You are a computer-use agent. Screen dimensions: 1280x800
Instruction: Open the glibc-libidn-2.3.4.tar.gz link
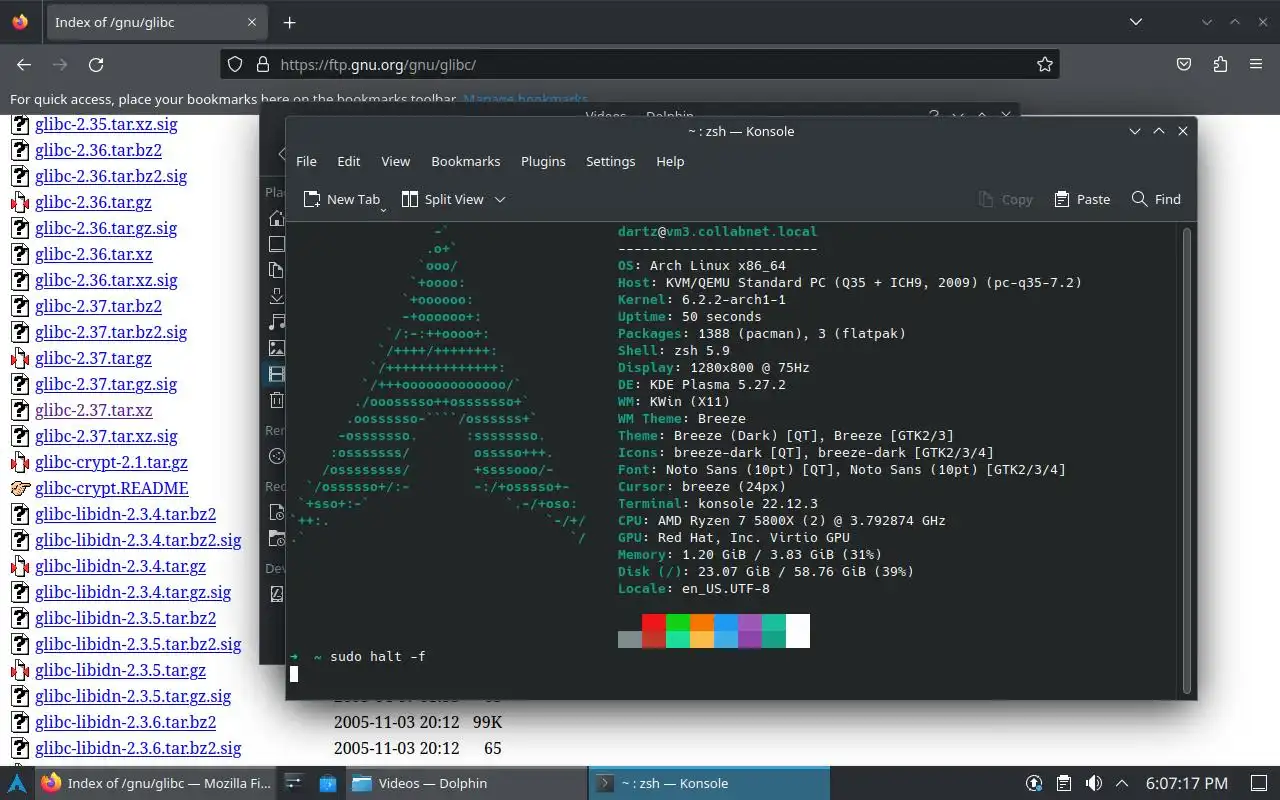pos(120,566)
